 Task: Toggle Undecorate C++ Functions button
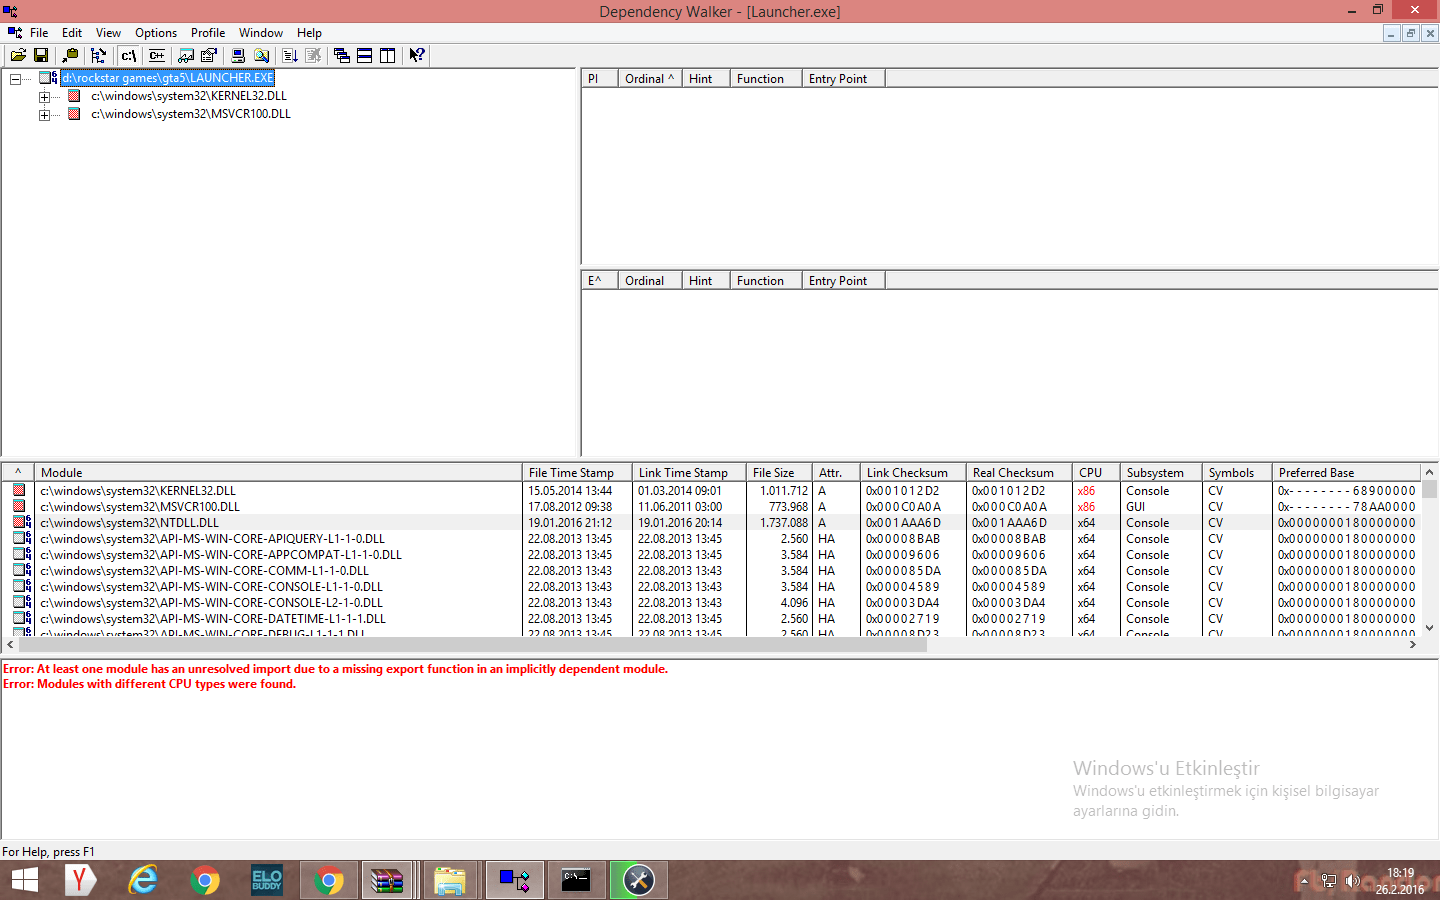[157, 56]
